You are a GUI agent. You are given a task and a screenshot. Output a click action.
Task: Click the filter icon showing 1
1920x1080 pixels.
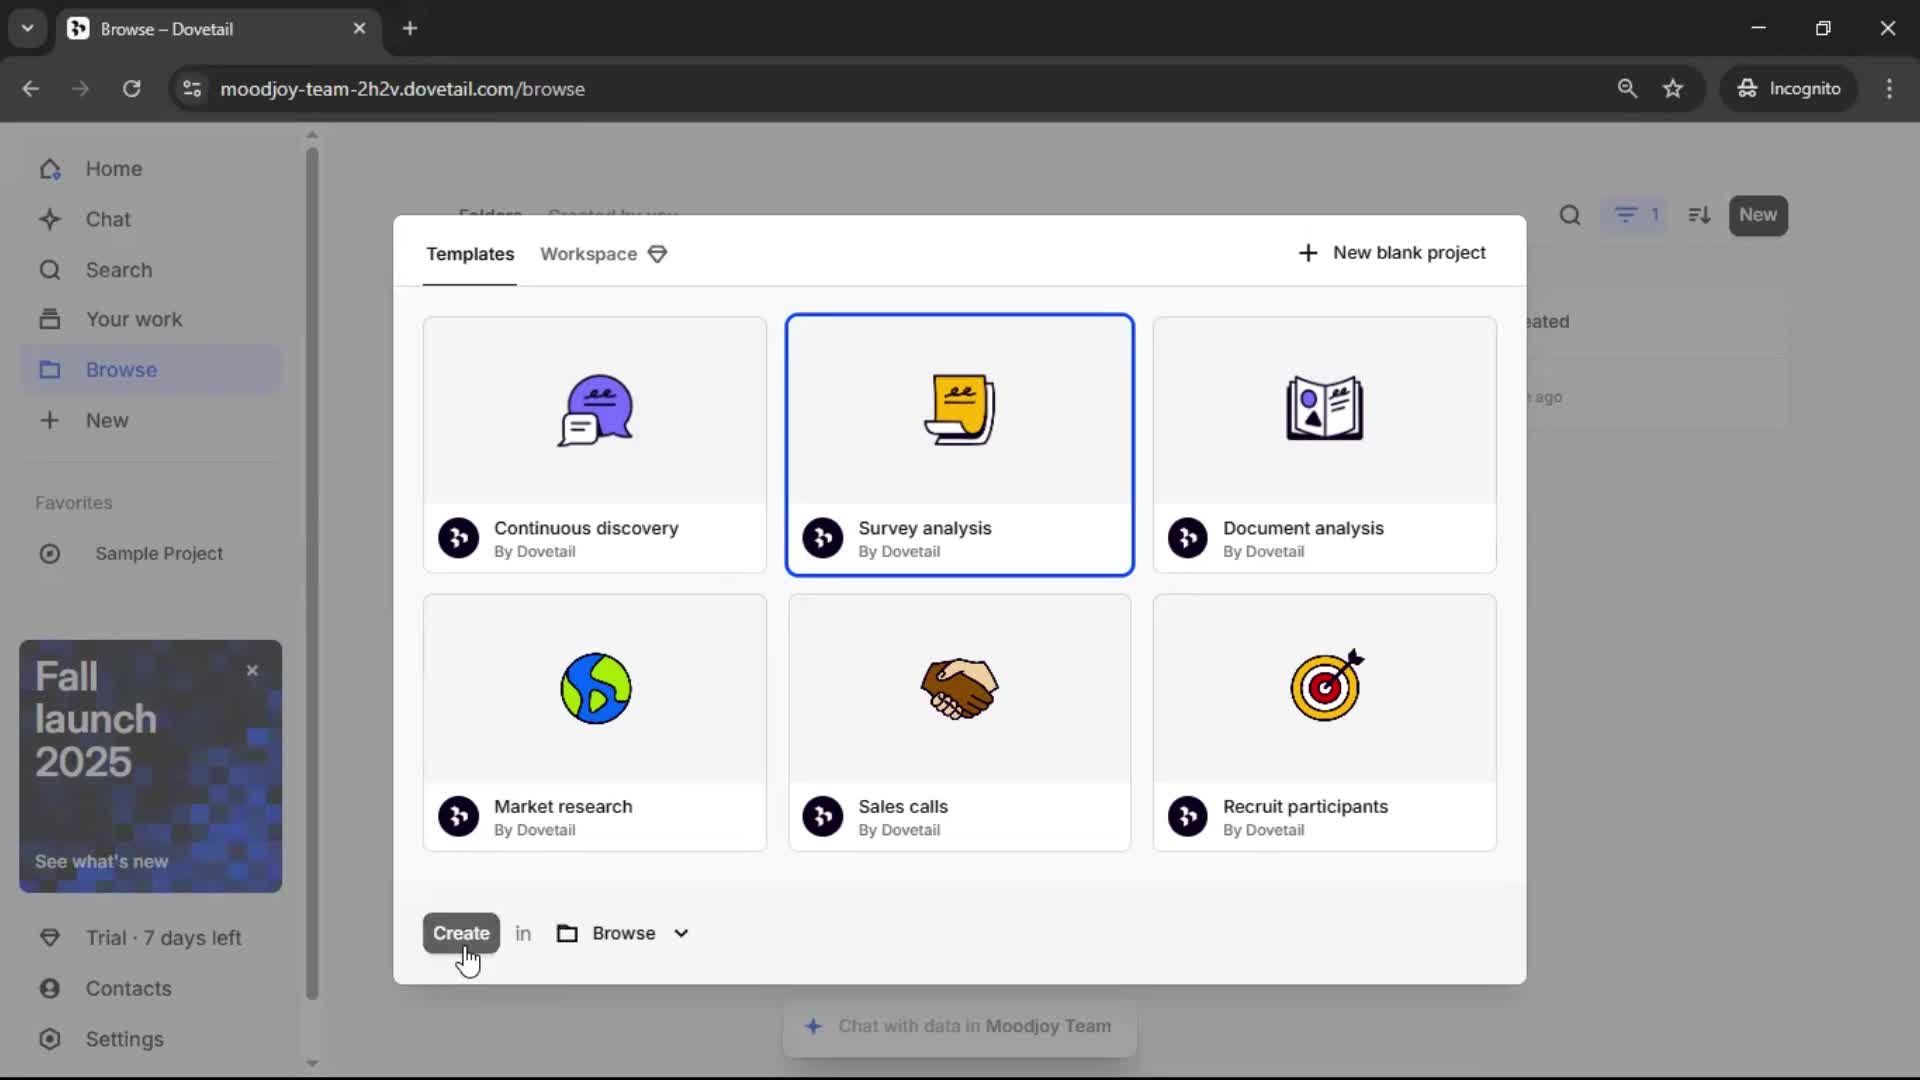(1635, 215)
